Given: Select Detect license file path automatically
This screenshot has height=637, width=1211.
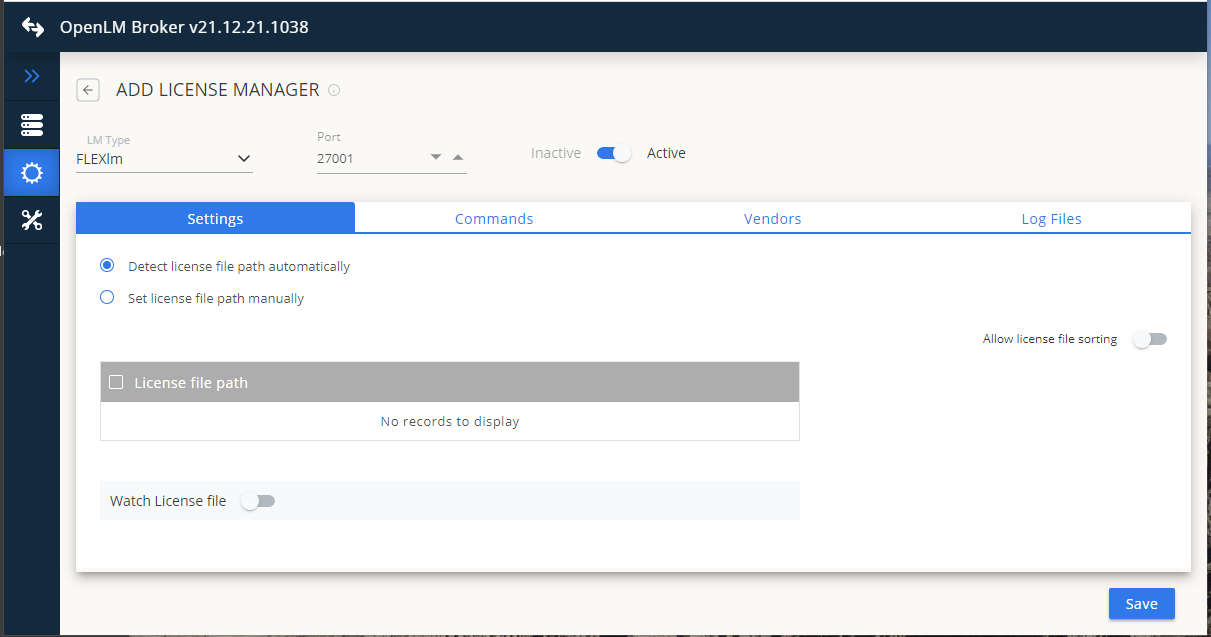Looking at the screenshot, I should click(x=107, y=266).
